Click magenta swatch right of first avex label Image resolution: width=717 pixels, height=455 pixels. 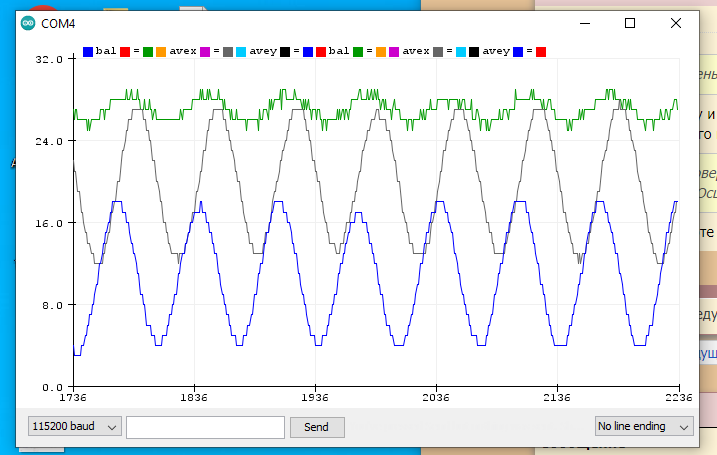click(x=205, y=52)
